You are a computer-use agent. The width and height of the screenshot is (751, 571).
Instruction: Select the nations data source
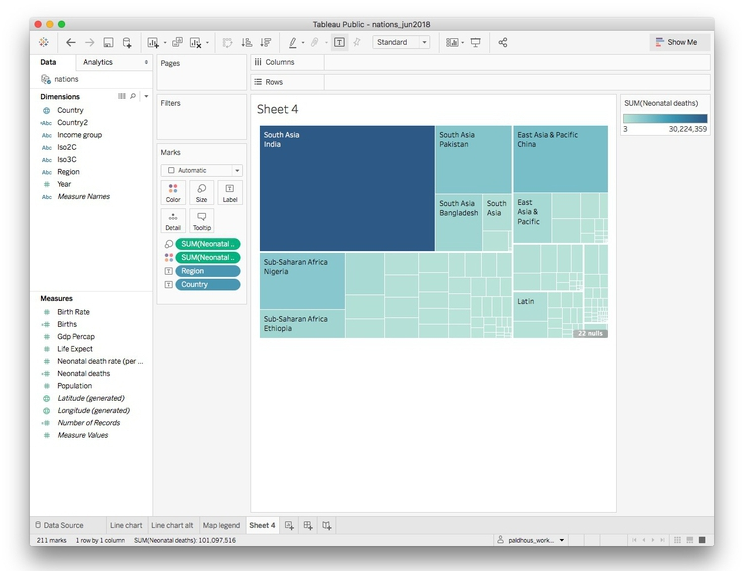pos(66,79)
